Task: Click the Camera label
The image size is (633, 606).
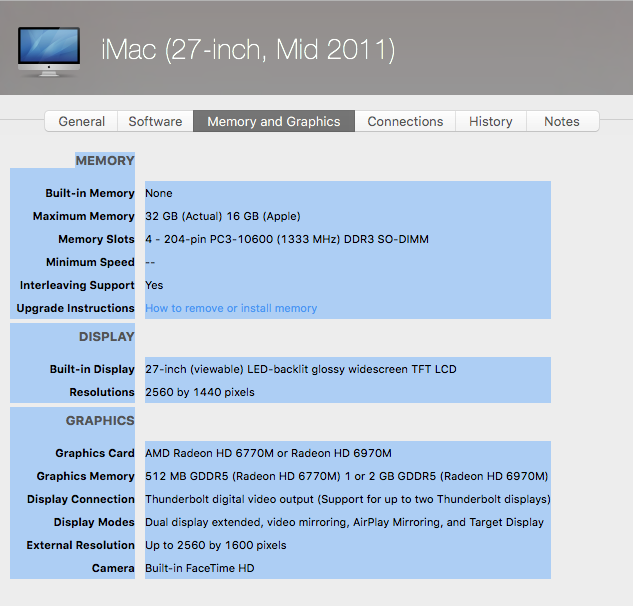Action: click(113, 568)
